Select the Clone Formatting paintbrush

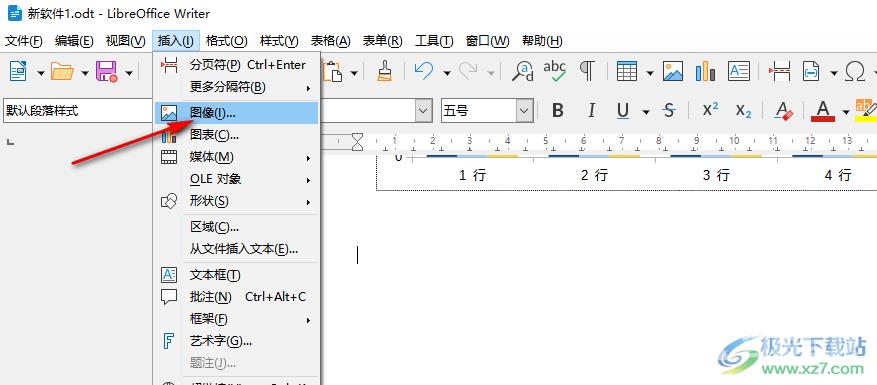(384, 72)
